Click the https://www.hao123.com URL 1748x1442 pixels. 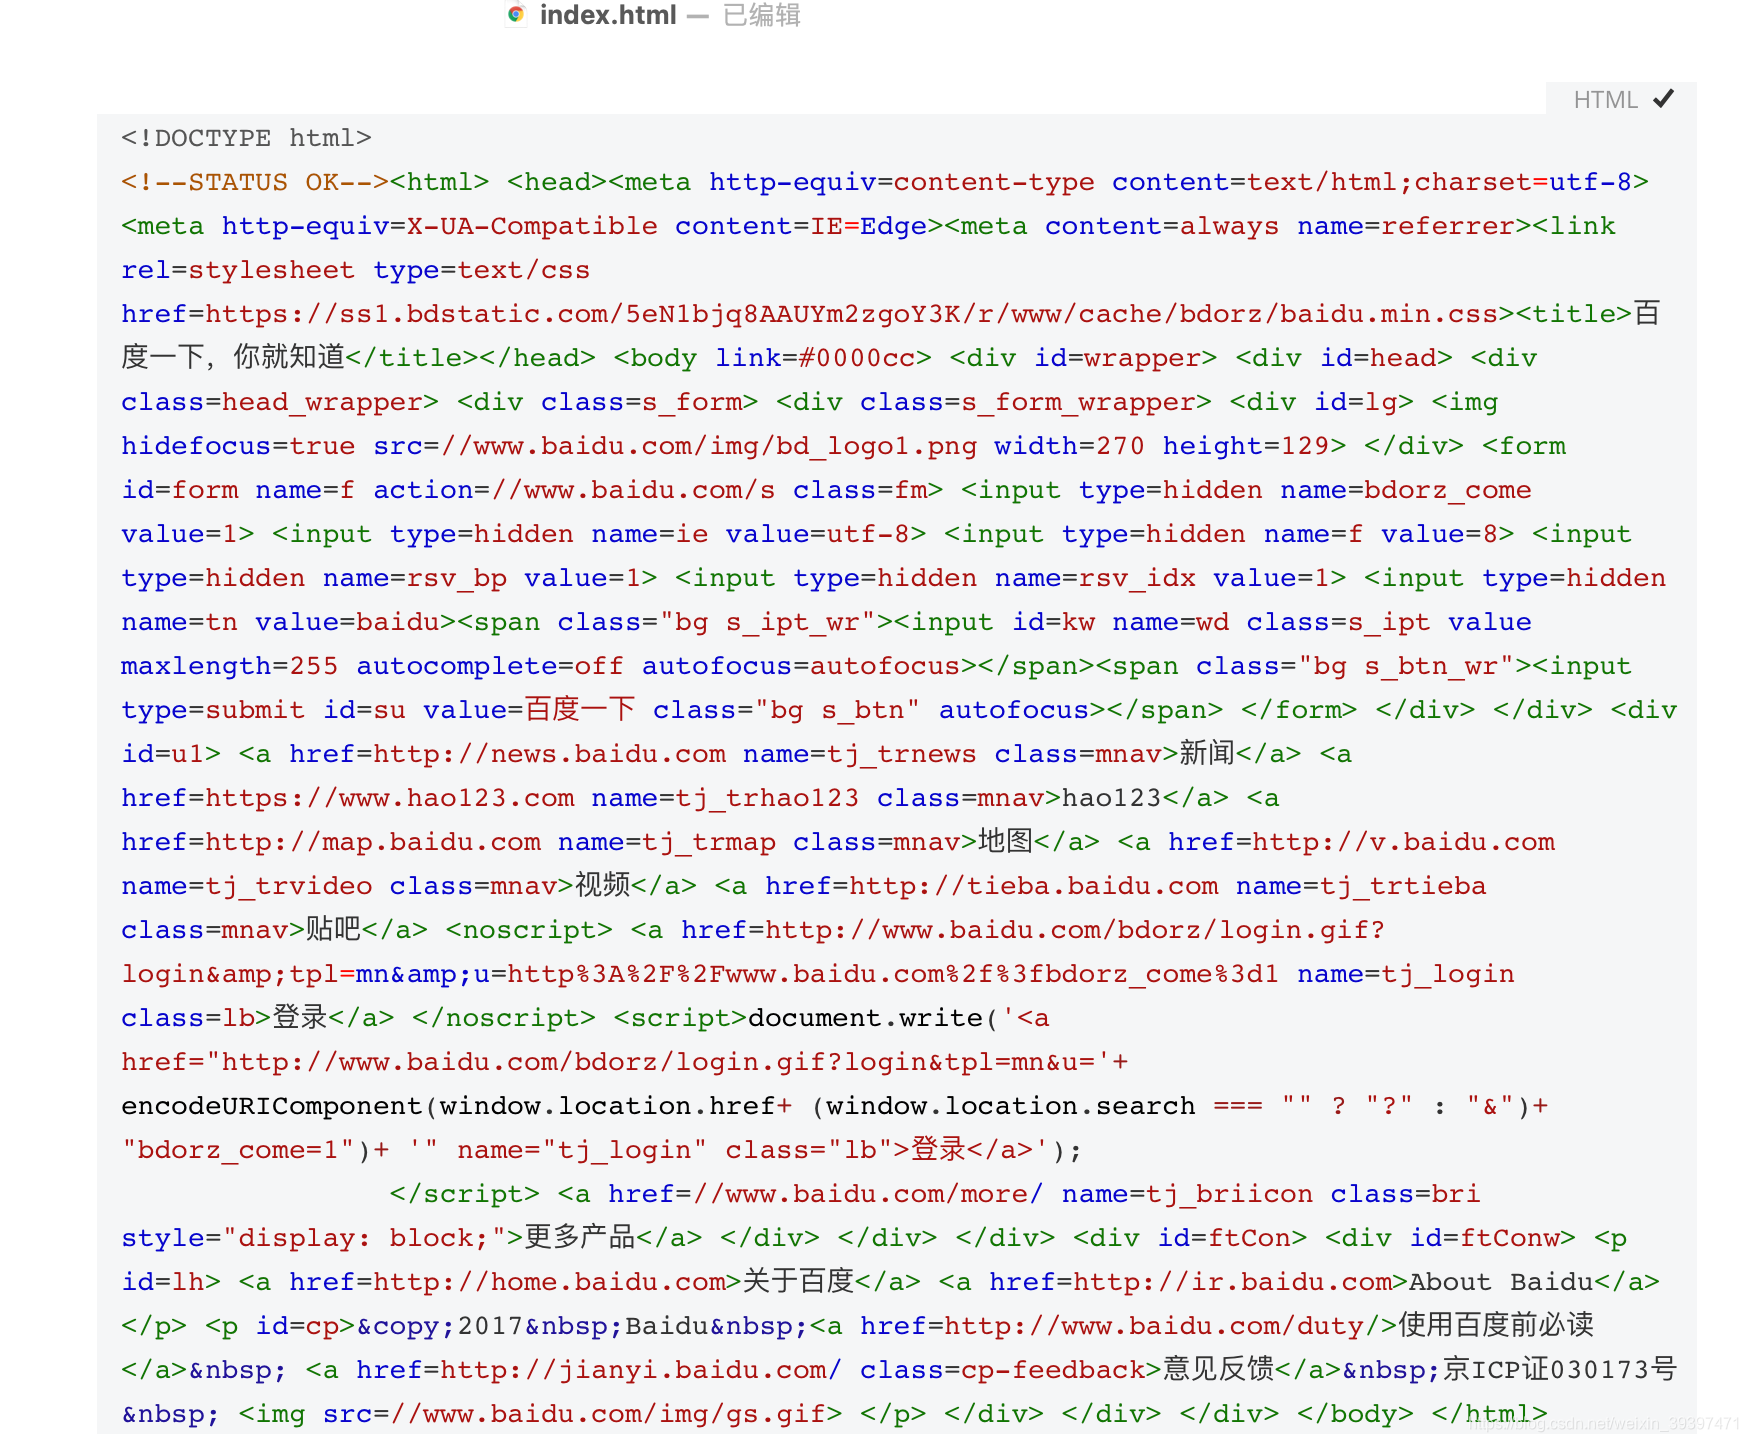click(x=390, y=798)
